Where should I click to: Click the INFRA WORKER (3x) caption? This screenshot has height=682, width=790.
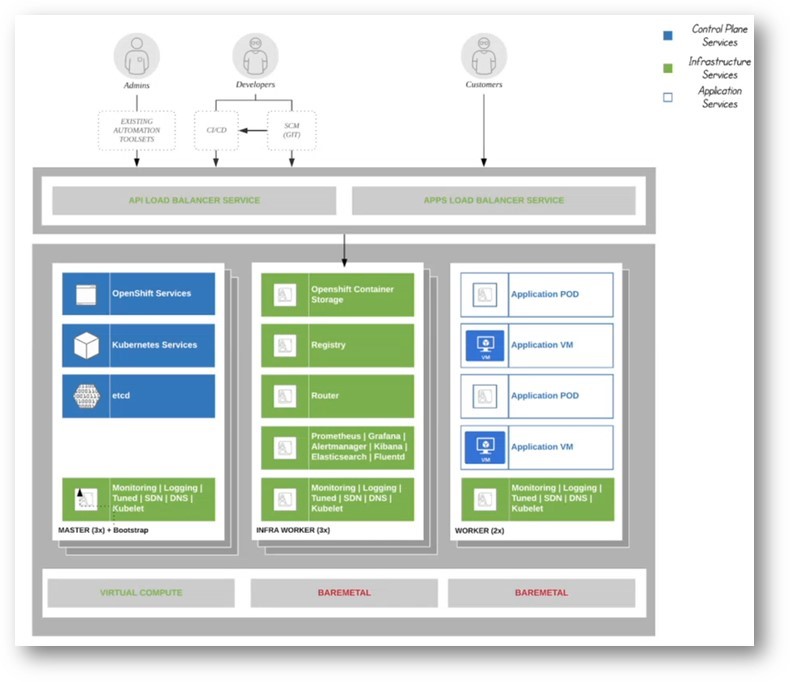[293, 530]
